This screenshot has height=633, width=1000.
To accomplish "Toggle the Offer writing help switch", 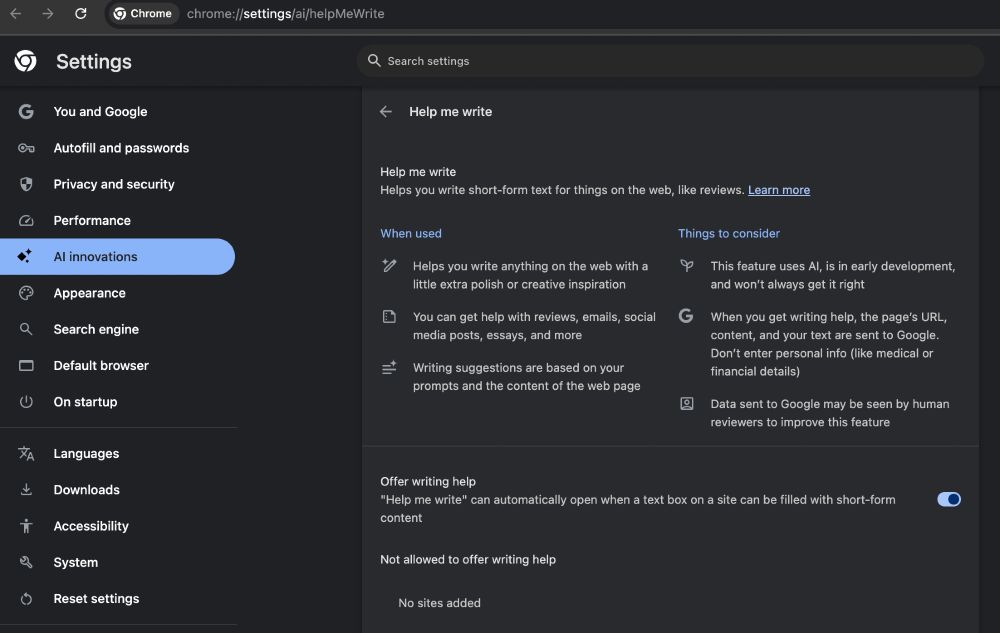I will pyautogui.click(x=948, y=500).
